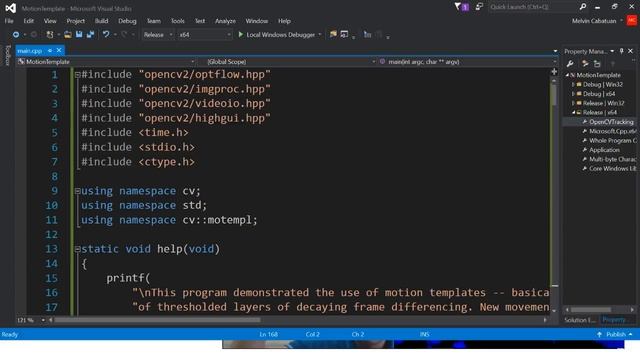Click the editor horizontal scrollbar thumb
This screenshot has height=360, width=640.
(x=157, y=320)
